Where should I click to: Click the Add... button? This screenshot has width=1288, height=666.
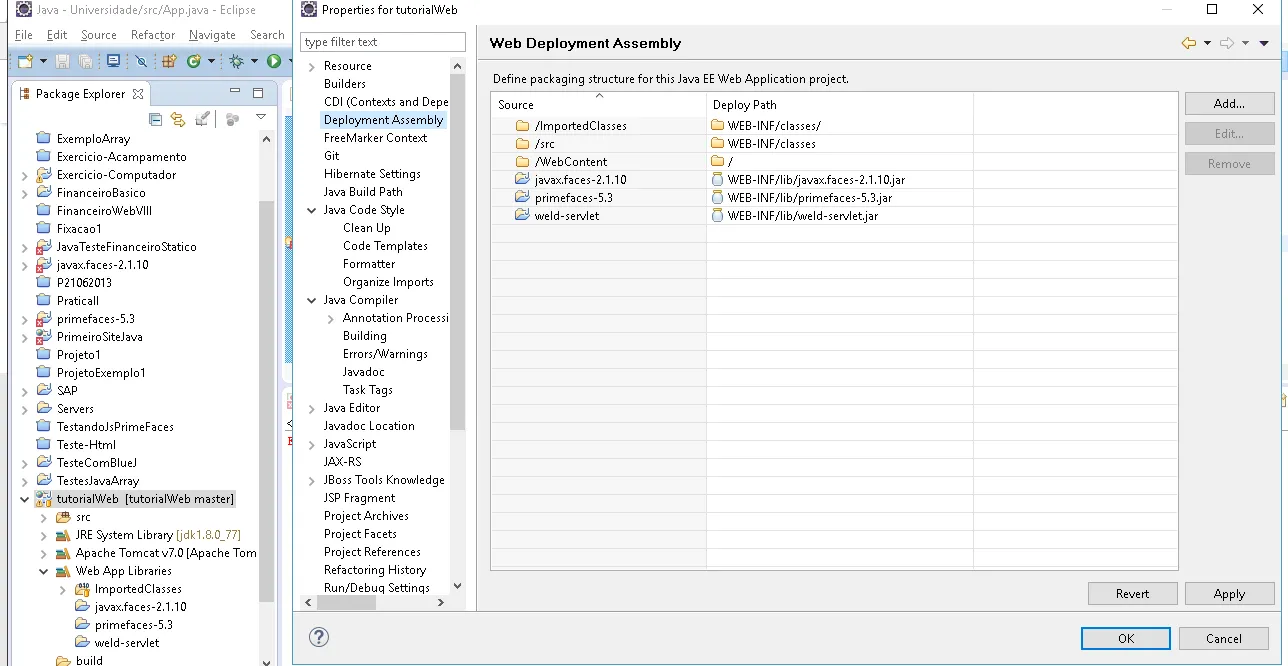(1229, 103)
